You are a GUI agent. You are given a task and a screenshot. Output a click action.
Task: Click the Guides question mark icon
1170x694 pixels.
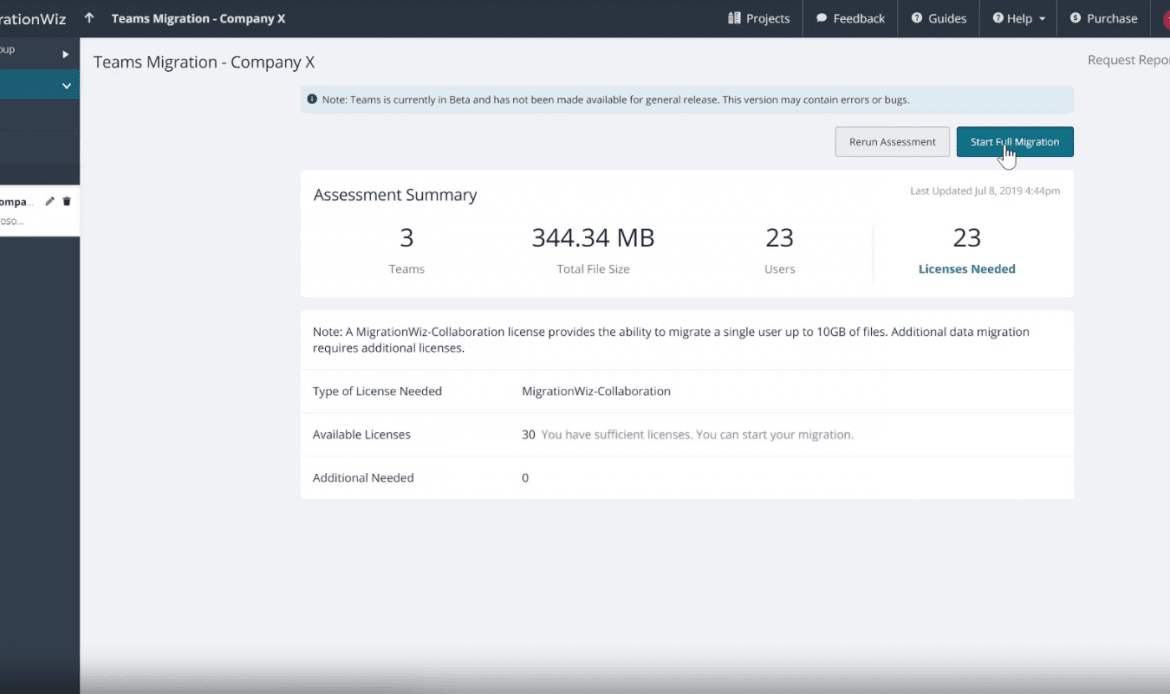pyautogui.click(x=916, y=18)
